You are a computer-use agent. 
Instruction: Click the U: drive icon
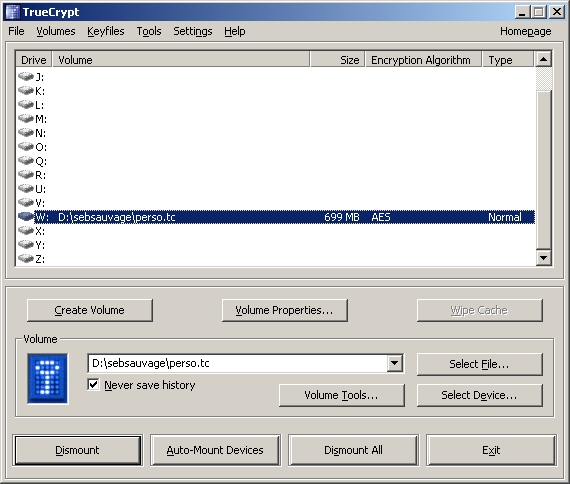[26, 188]
